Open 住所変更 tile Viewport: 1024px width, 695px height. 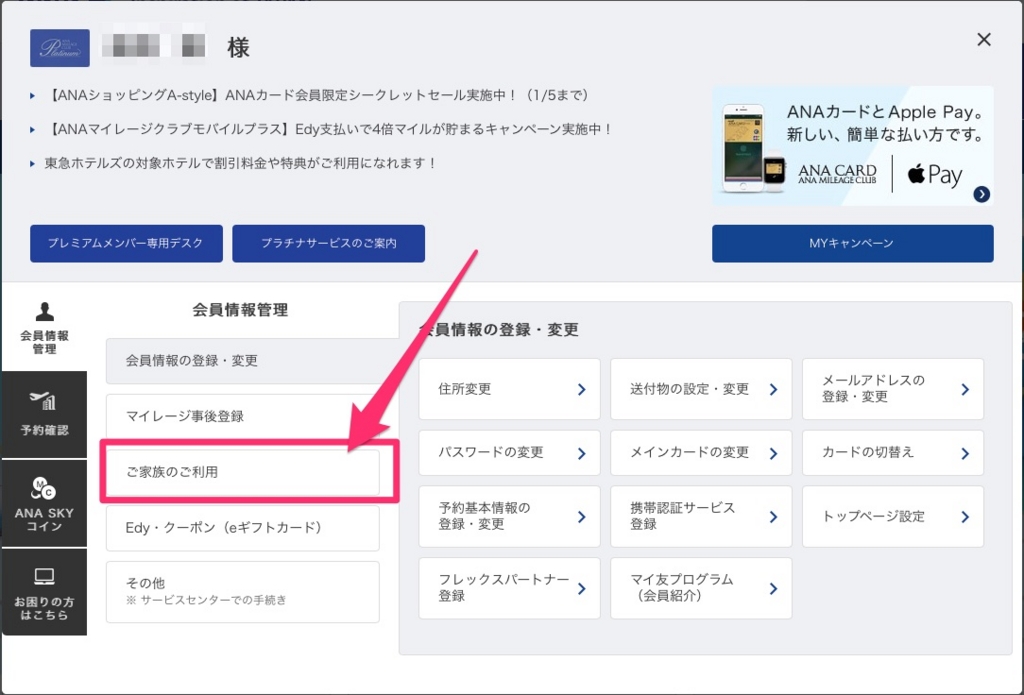(x=509, y=389)
